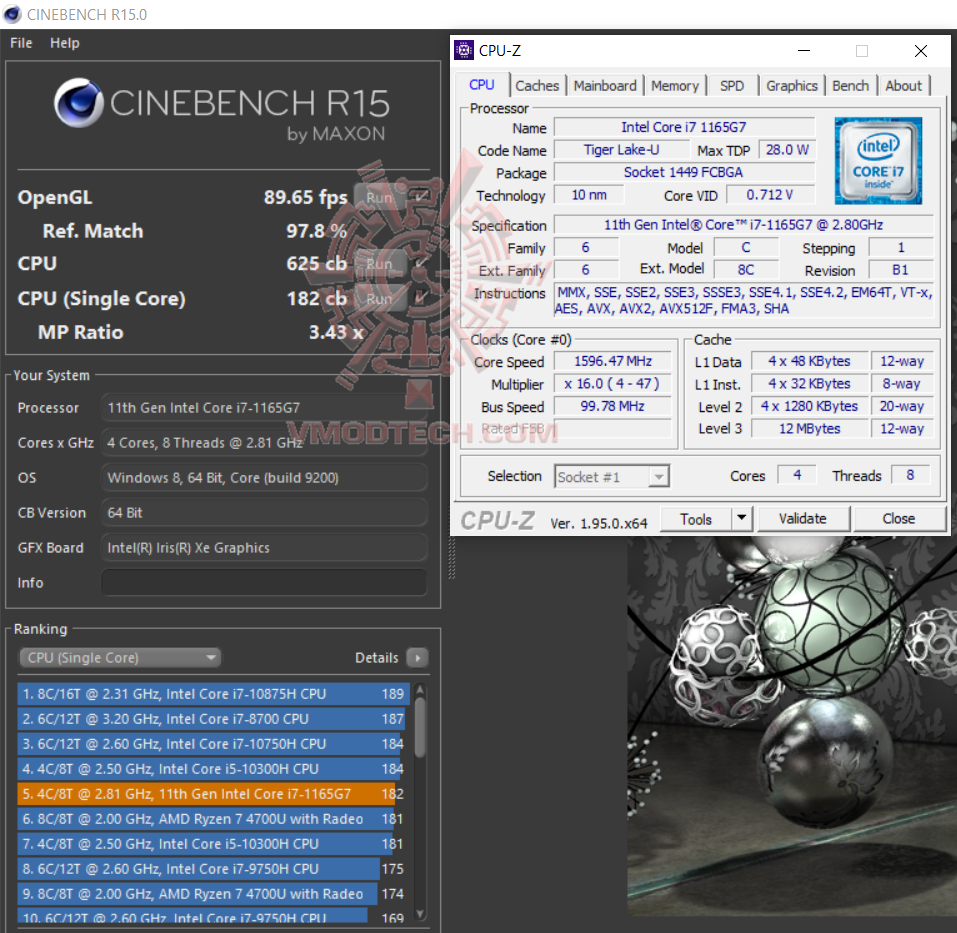Switch to the Caches tab in CPU-Z
The height and width of the screenshot is (933, 957).
coord(537,86)
